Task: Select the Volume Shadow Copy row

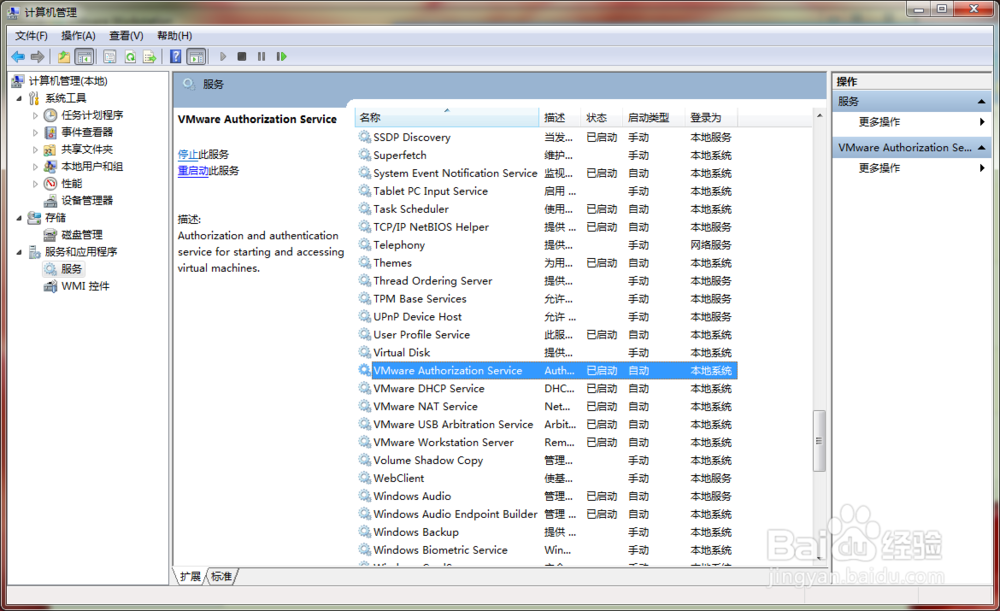Action: click(547, 460)
